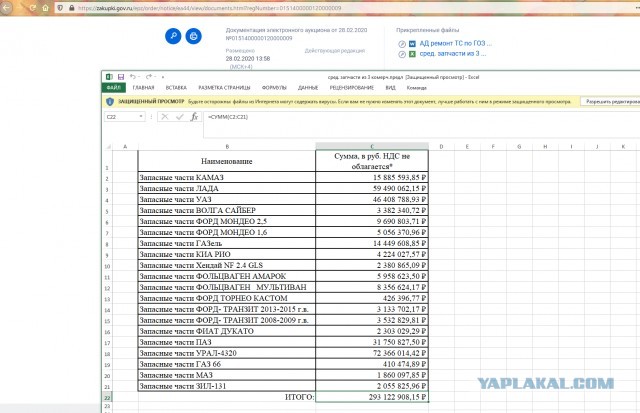Click the publication date 28.02.2020 13:58
Screen dimensions: 640x413
(x=248, y=58)
